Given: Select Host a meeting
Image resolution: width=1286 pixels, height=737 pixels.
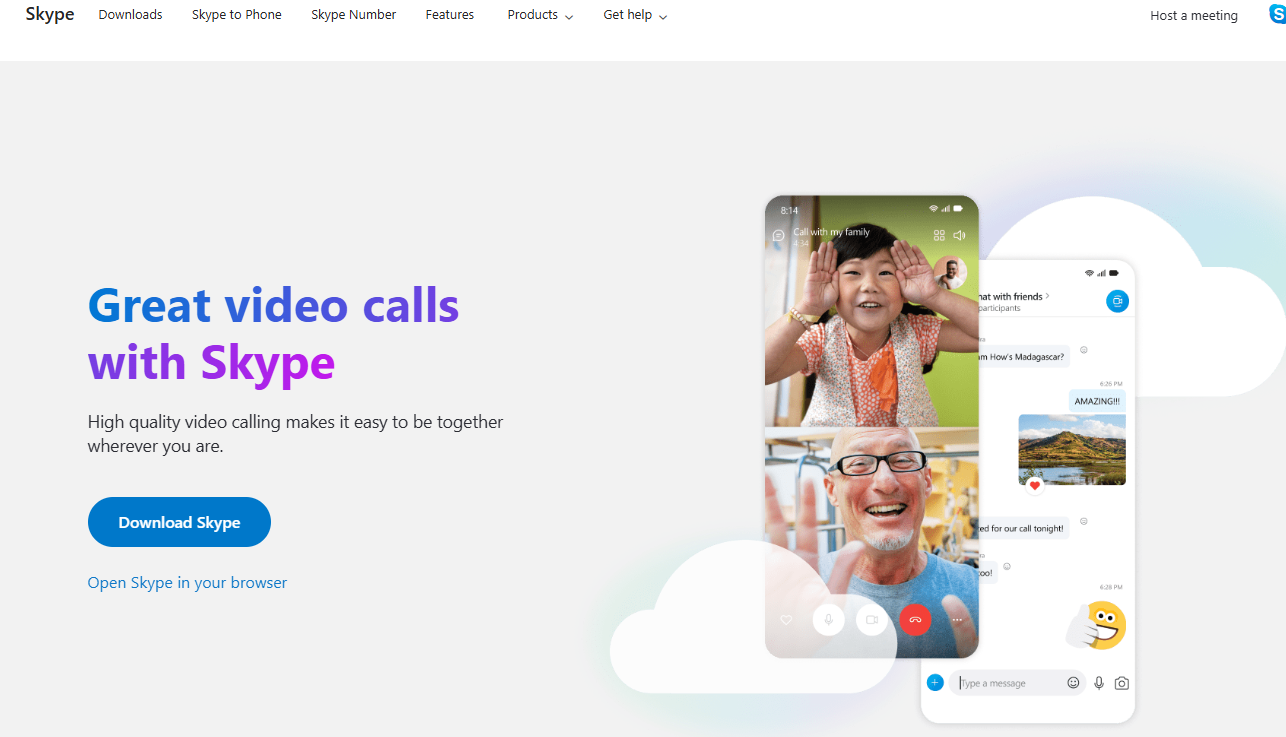Looking at the screenshot, I should tap(1194, 16).
